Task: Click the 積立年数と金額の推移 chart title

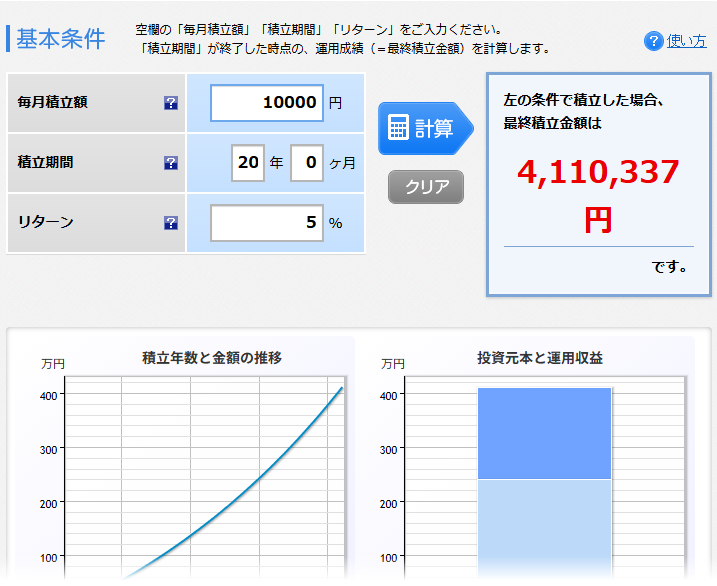Action: point(212,358)
